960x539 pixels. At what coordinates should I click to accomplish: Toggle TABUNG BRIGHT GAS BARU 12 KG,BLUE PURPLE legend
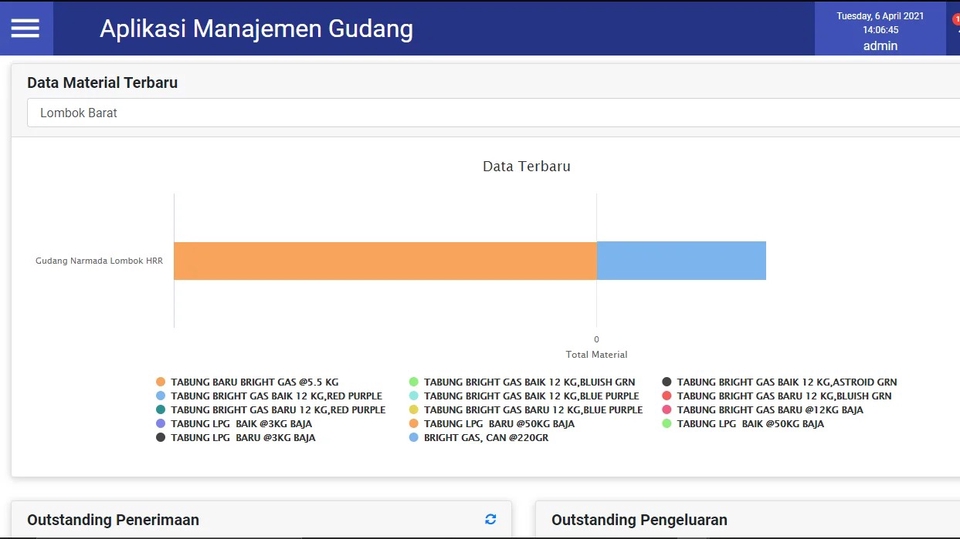pos(526,410)
